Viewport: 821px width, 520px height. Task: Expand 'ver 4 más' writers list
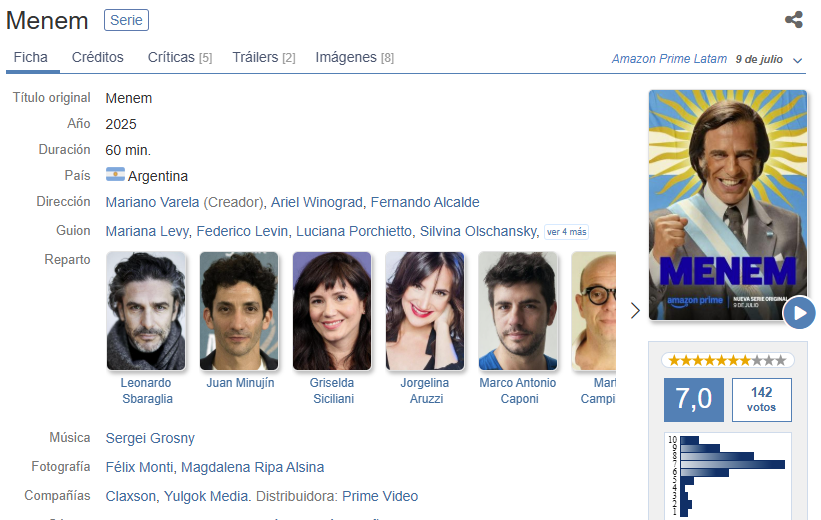coord(567,231)
